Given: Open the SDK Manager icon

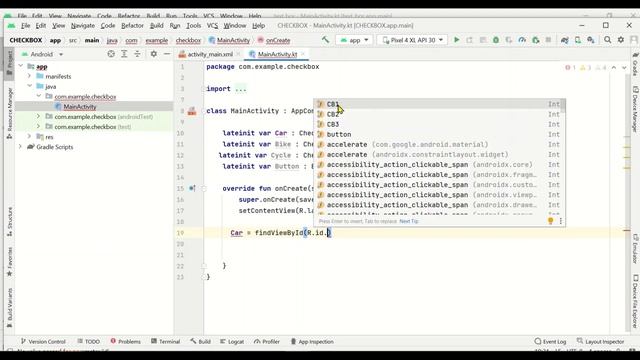Looking at the screenshot, I should [591, 40].
